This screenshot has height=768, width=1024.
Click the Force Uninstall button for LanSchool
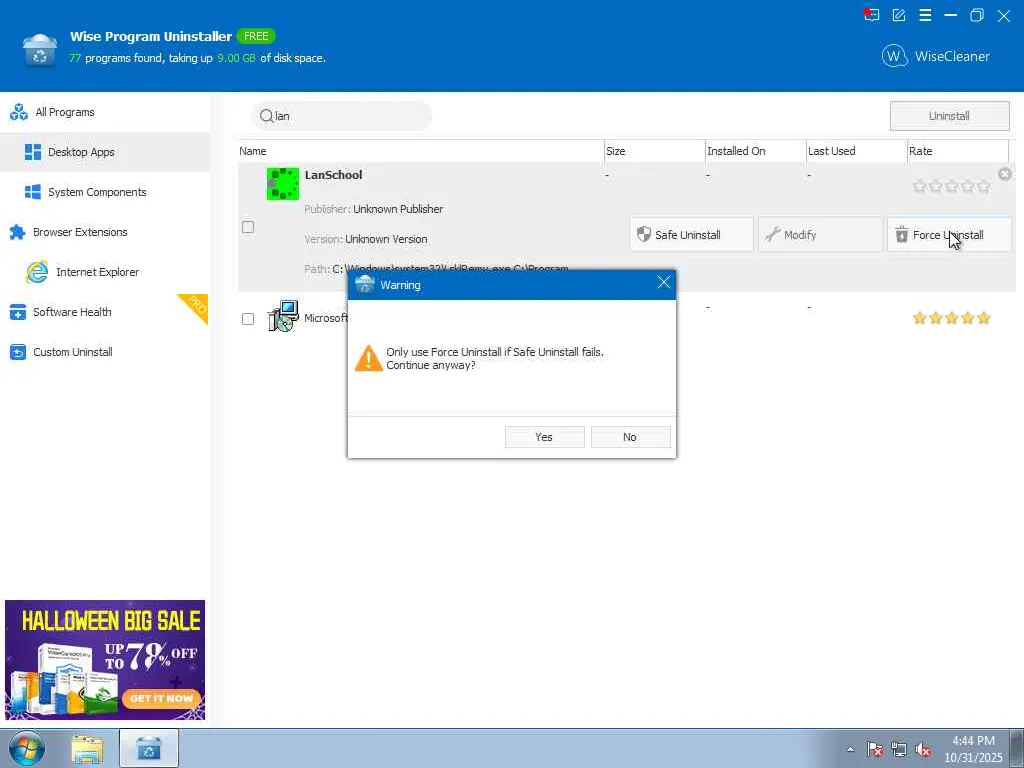coord(949,235)
